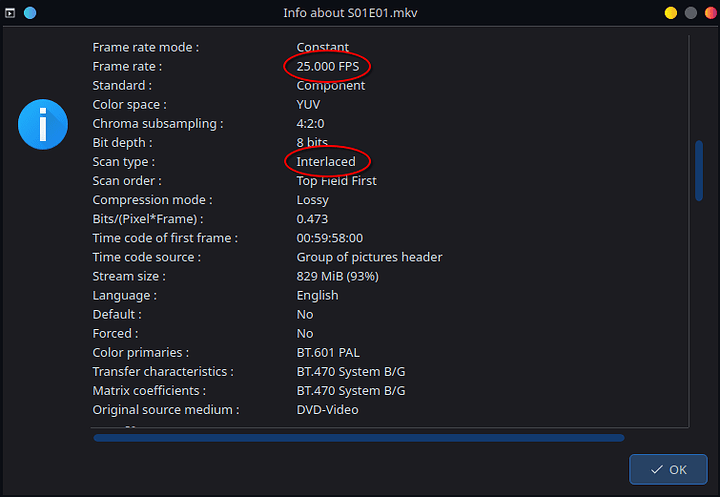
Task: Select the Group of pictures header text
Action: point(369,257)
